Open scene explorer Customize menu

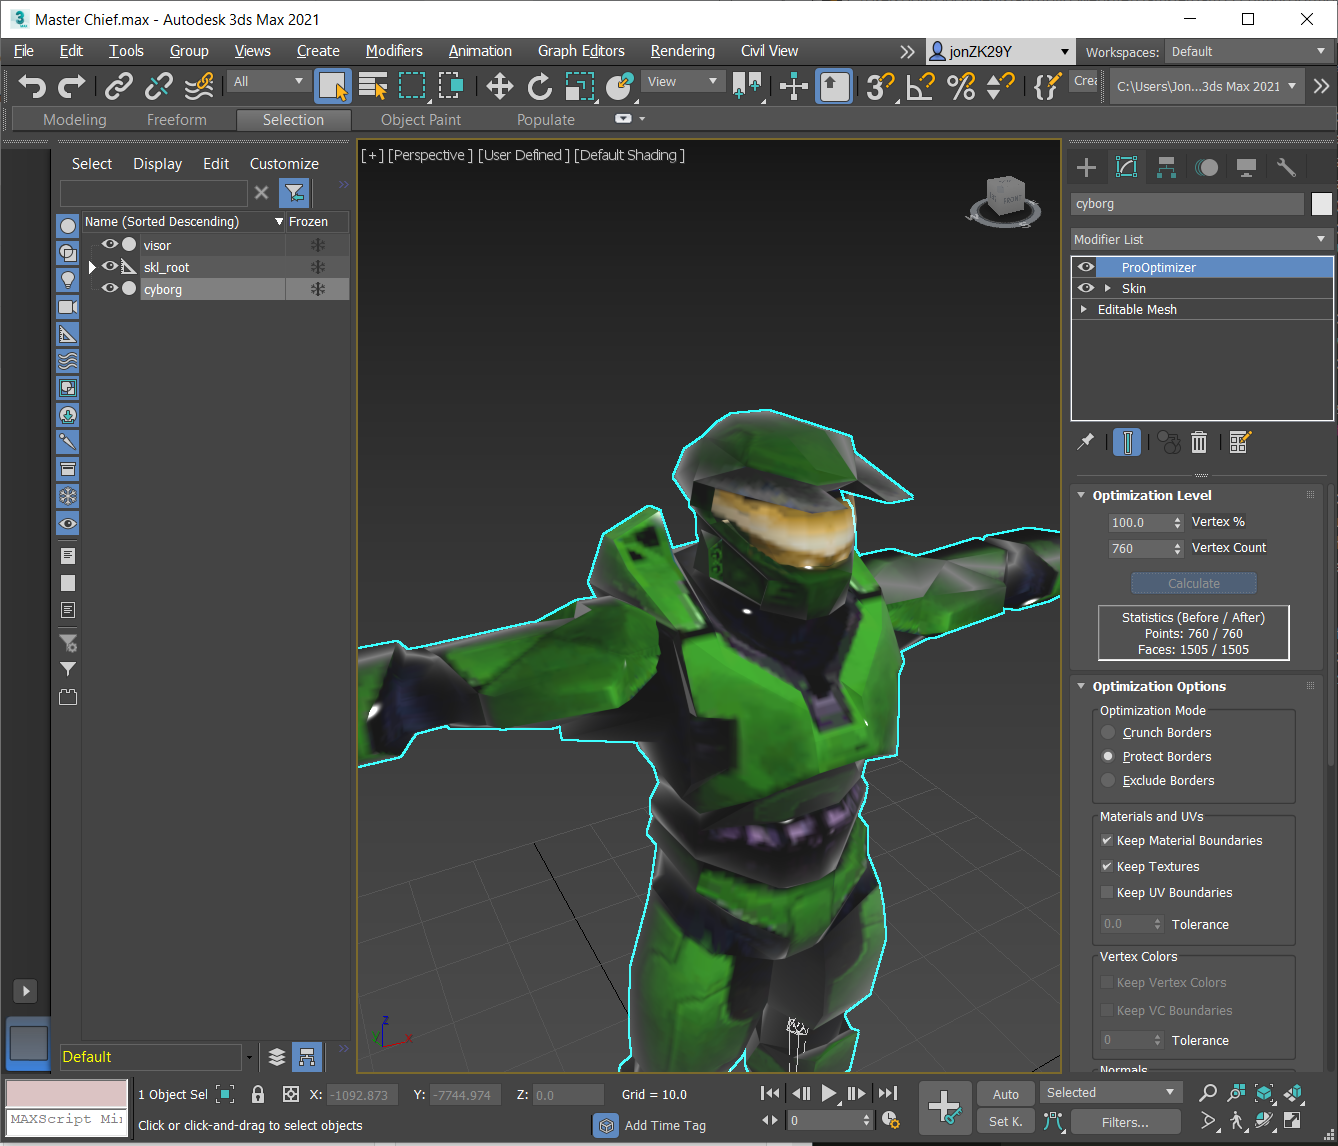(284, 164)
